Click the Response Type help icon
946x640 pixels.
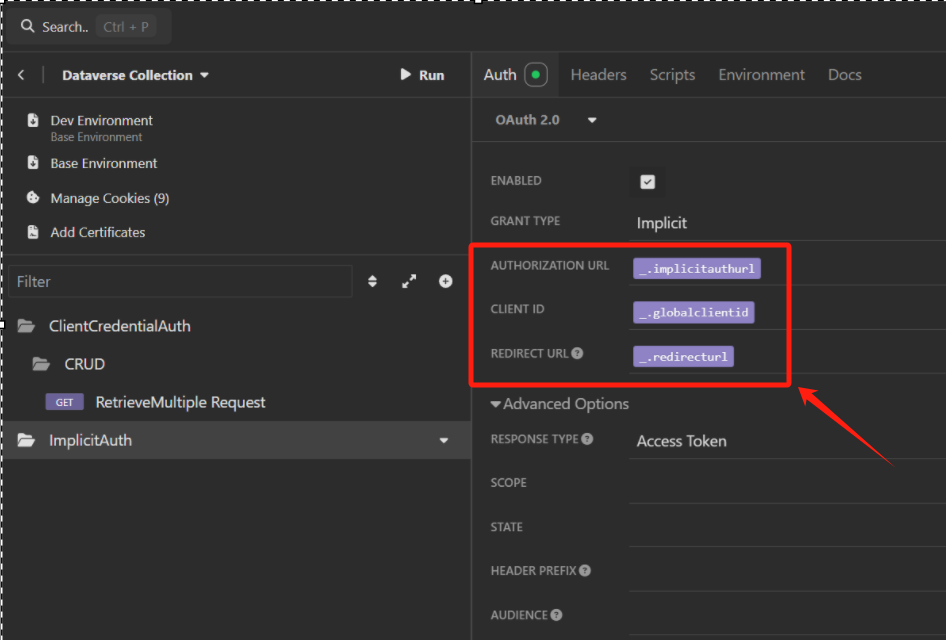pos(587,439)
